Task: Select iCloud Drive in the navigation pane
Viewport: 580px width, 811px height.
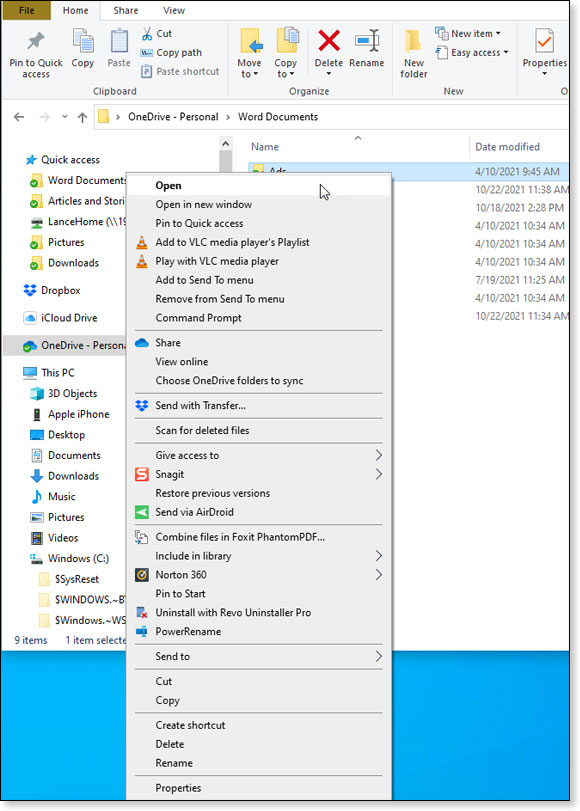Action: (69, 318)
